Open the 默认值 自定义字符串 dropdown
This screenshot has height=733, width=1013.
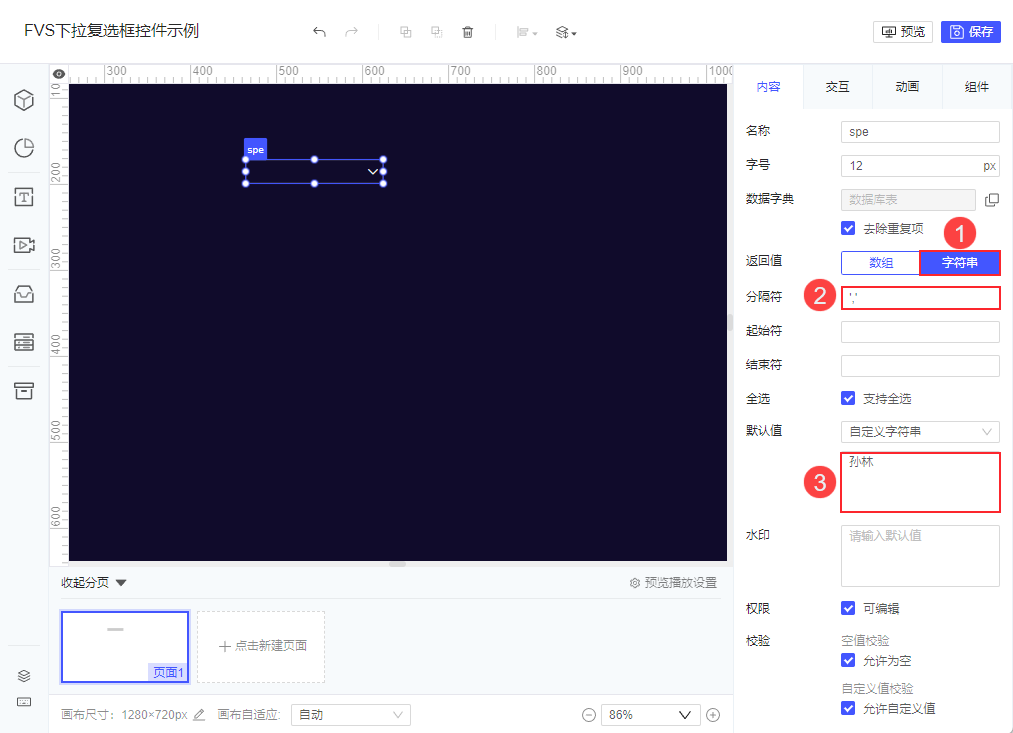pyautogui.click(x=920, y=431)
